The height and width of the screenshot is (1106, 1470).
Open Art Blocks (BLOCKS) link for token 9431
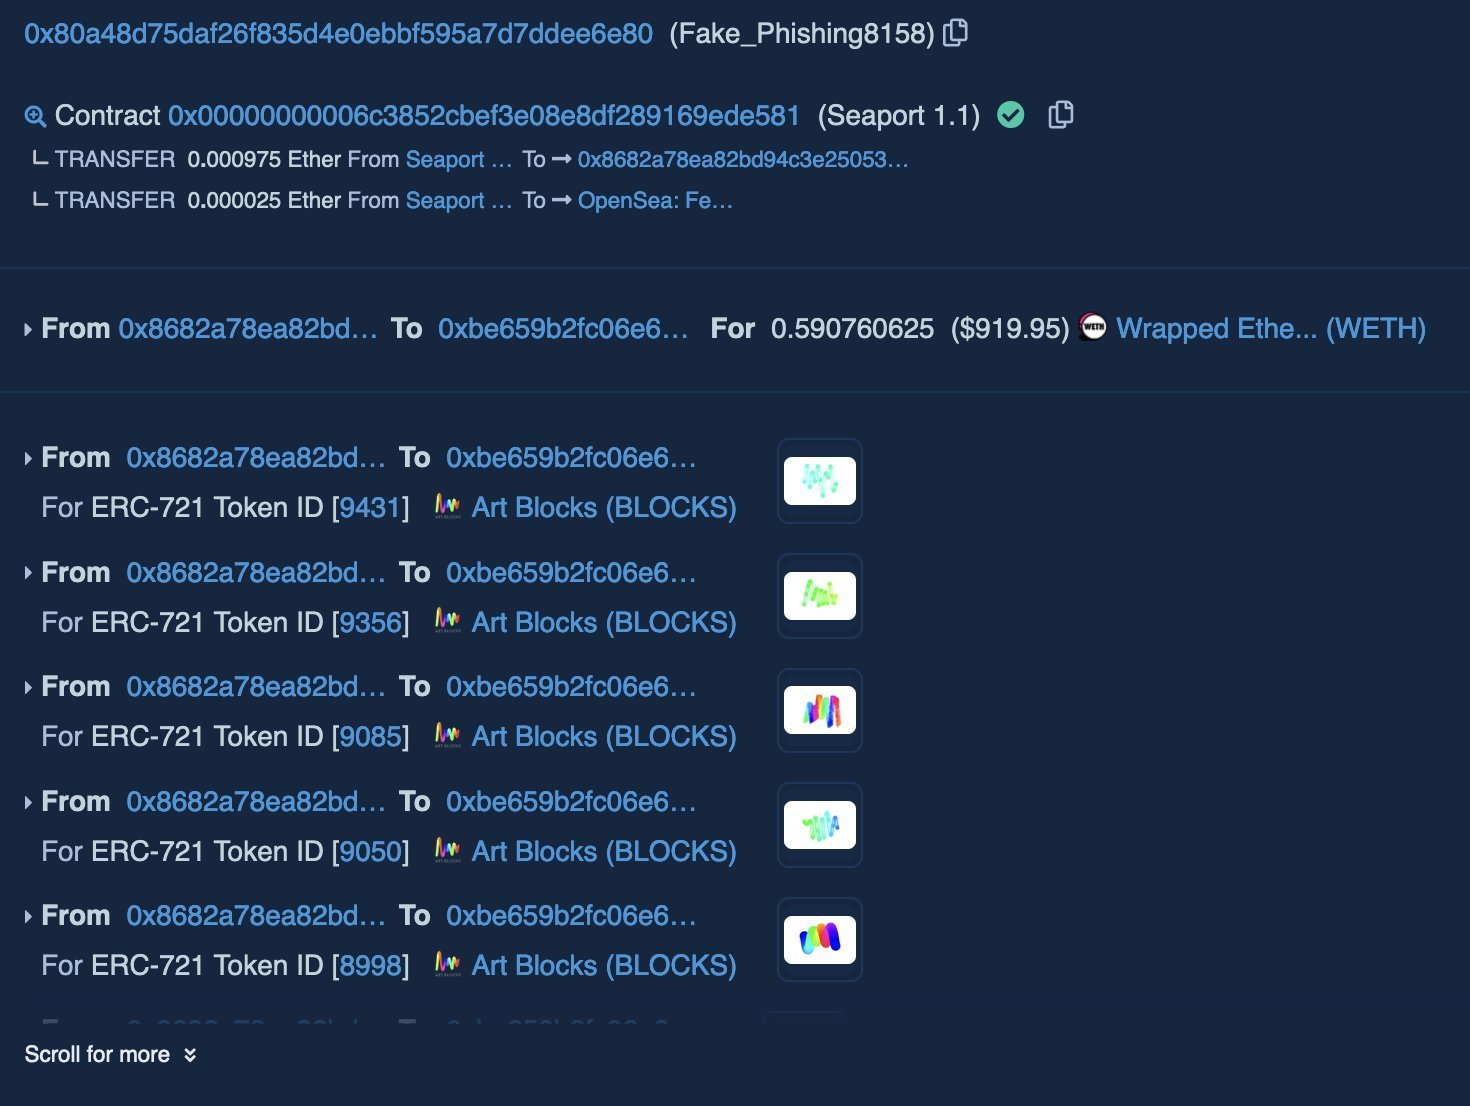coord(604,508)
